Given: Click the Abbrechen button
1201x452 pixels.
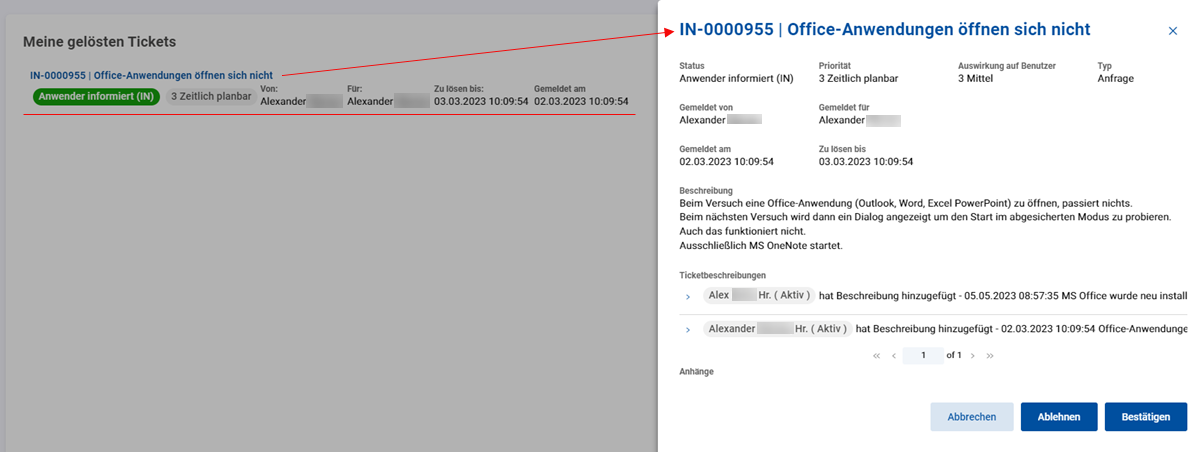Looking at the screenshot, I should click(x=972, y=417).
